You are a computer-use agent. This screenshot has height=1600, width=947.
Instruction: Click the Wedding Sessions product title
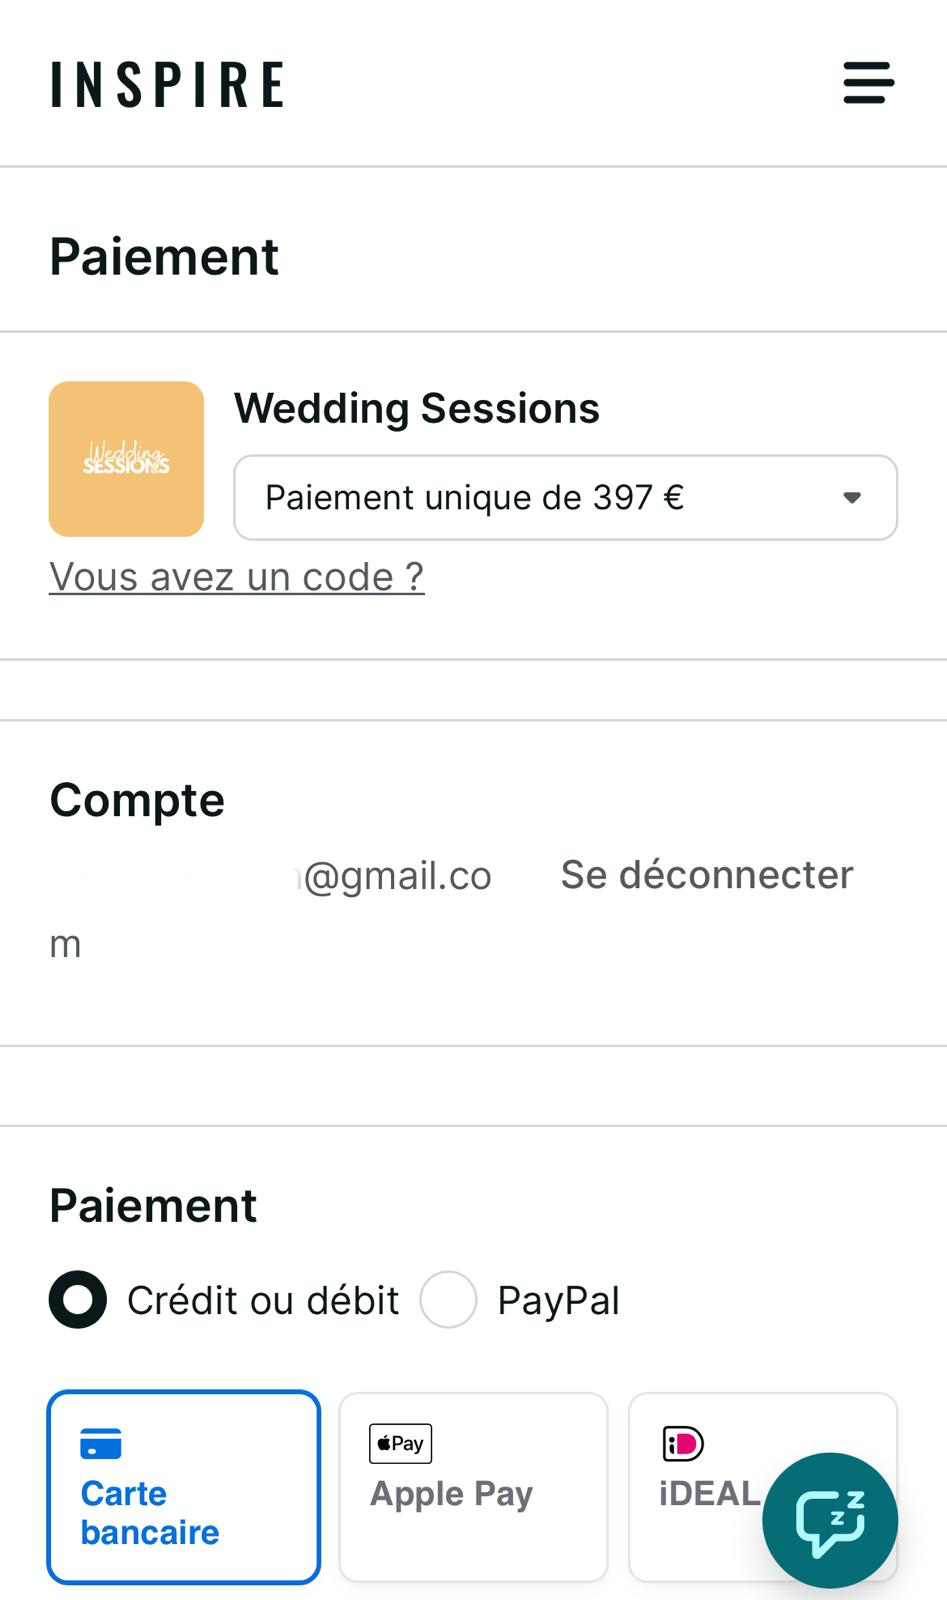coord(416,409)
